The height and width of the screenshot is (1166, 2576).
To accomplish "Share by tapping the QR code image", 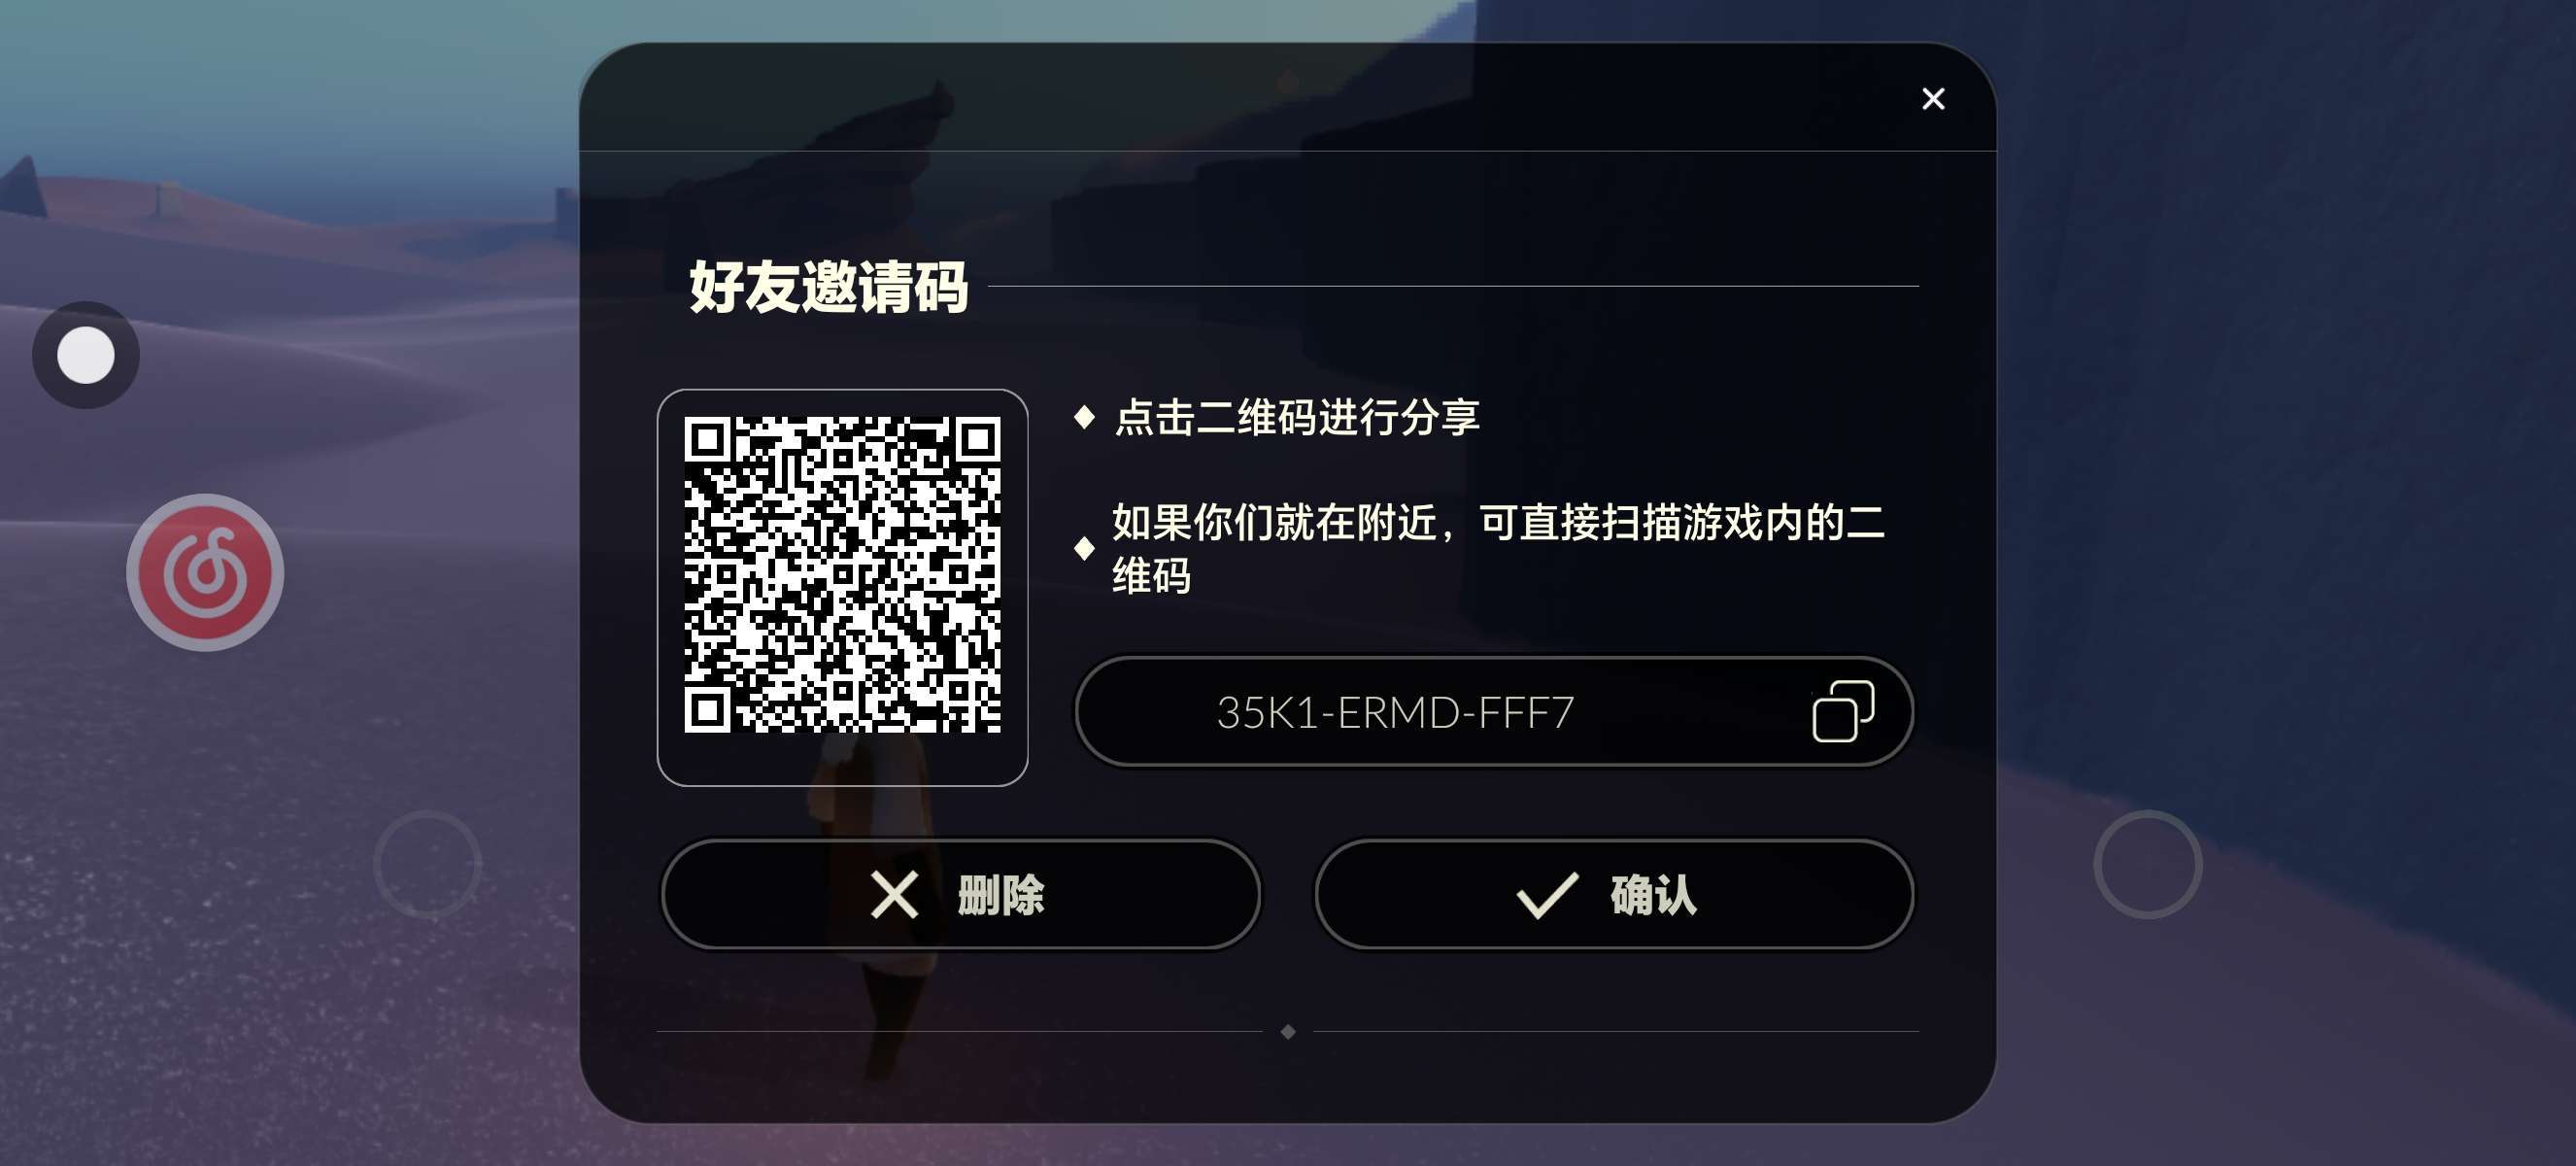I will pos(842,575).
